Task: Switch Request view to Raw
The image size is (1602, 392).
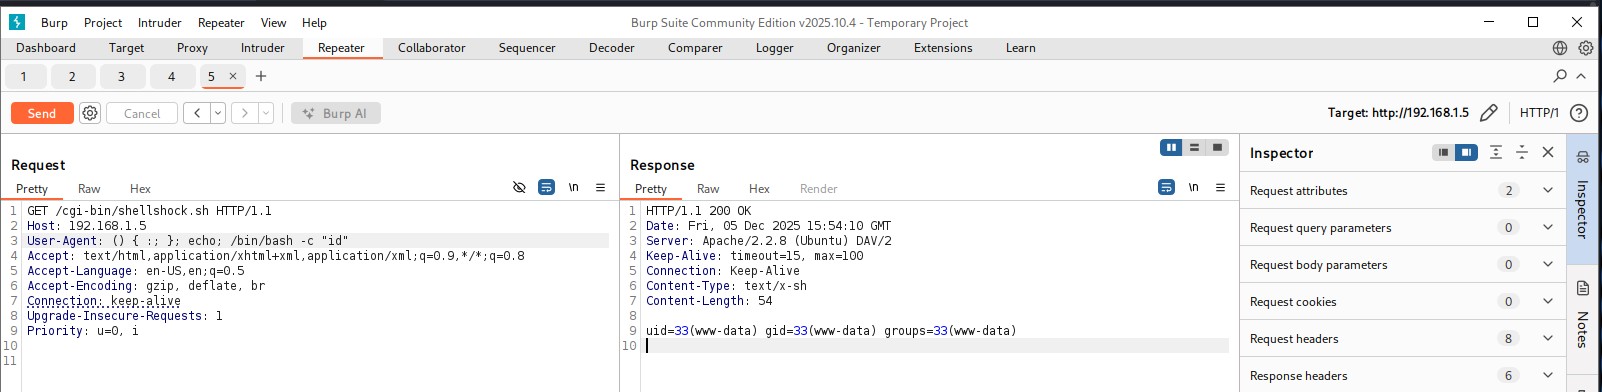Action: tap(89, 188)
